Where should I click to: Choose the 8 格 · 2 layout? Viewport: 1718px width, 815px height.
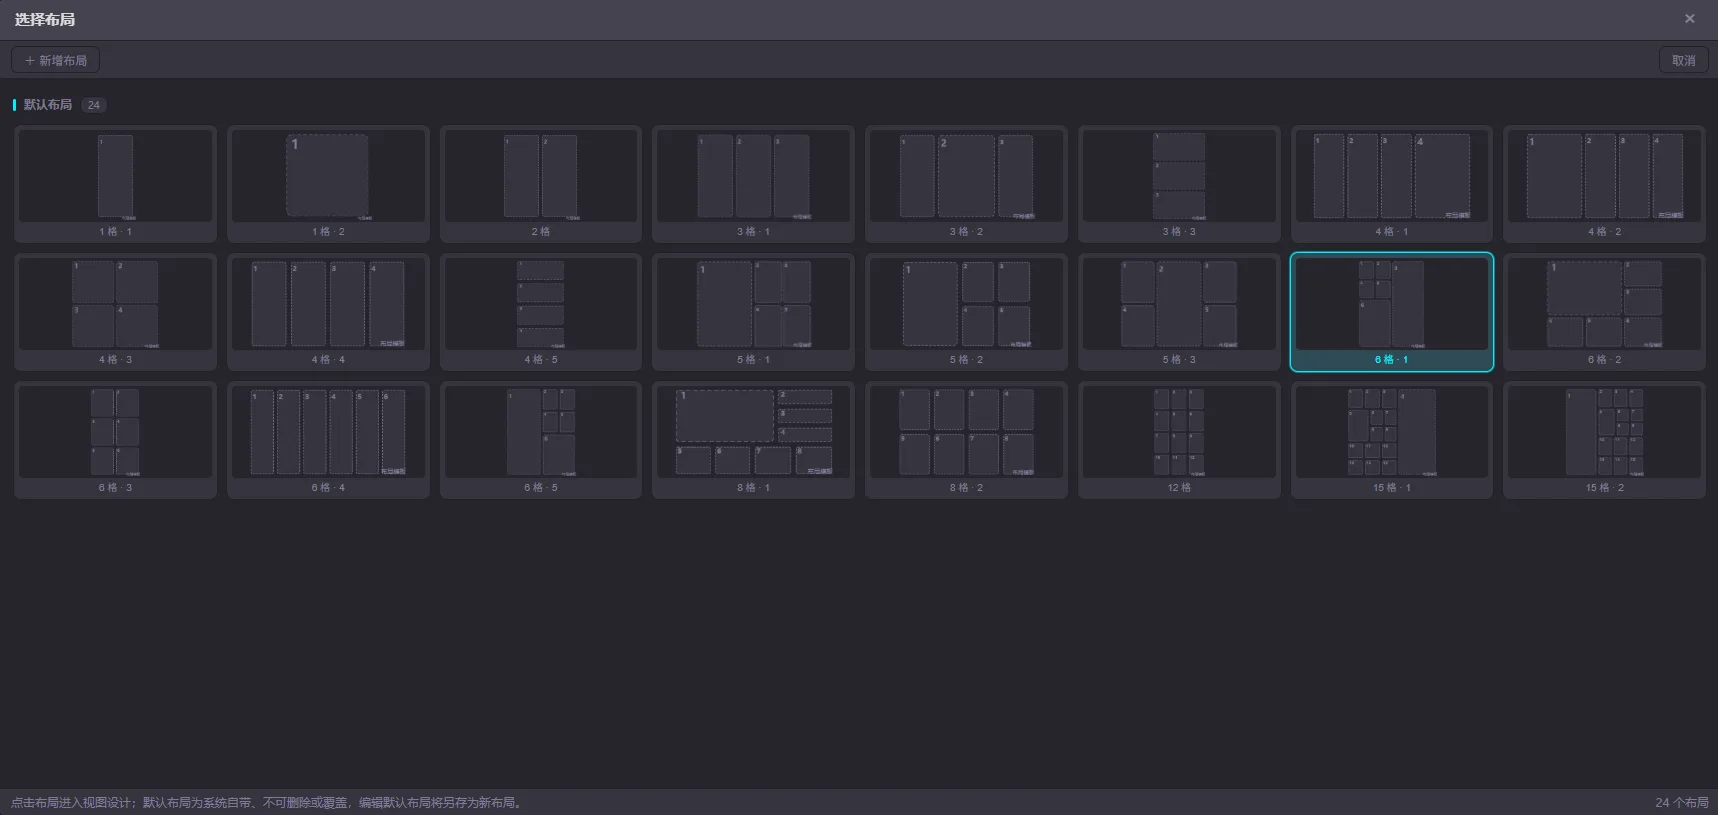[966, 440]
